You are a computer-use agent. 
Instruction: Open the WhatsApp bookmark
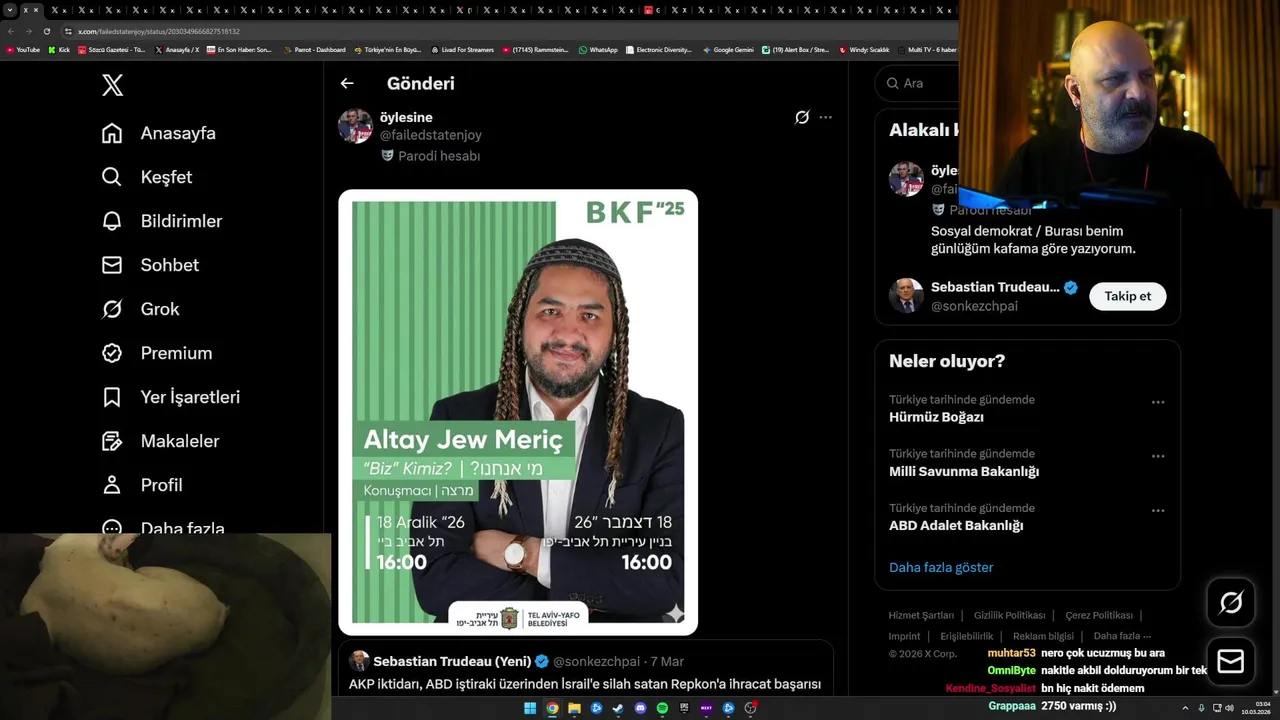[598, 49]
